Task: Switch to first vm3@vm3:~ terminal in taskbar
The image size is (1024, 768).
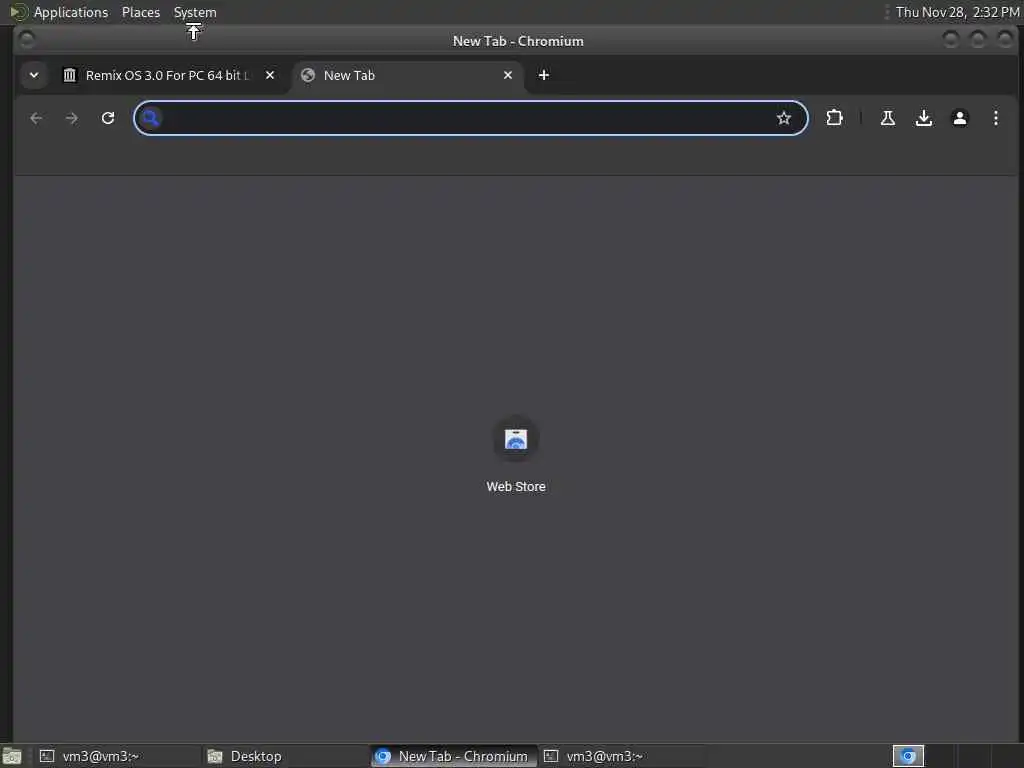Action: (x=118, y=756)
